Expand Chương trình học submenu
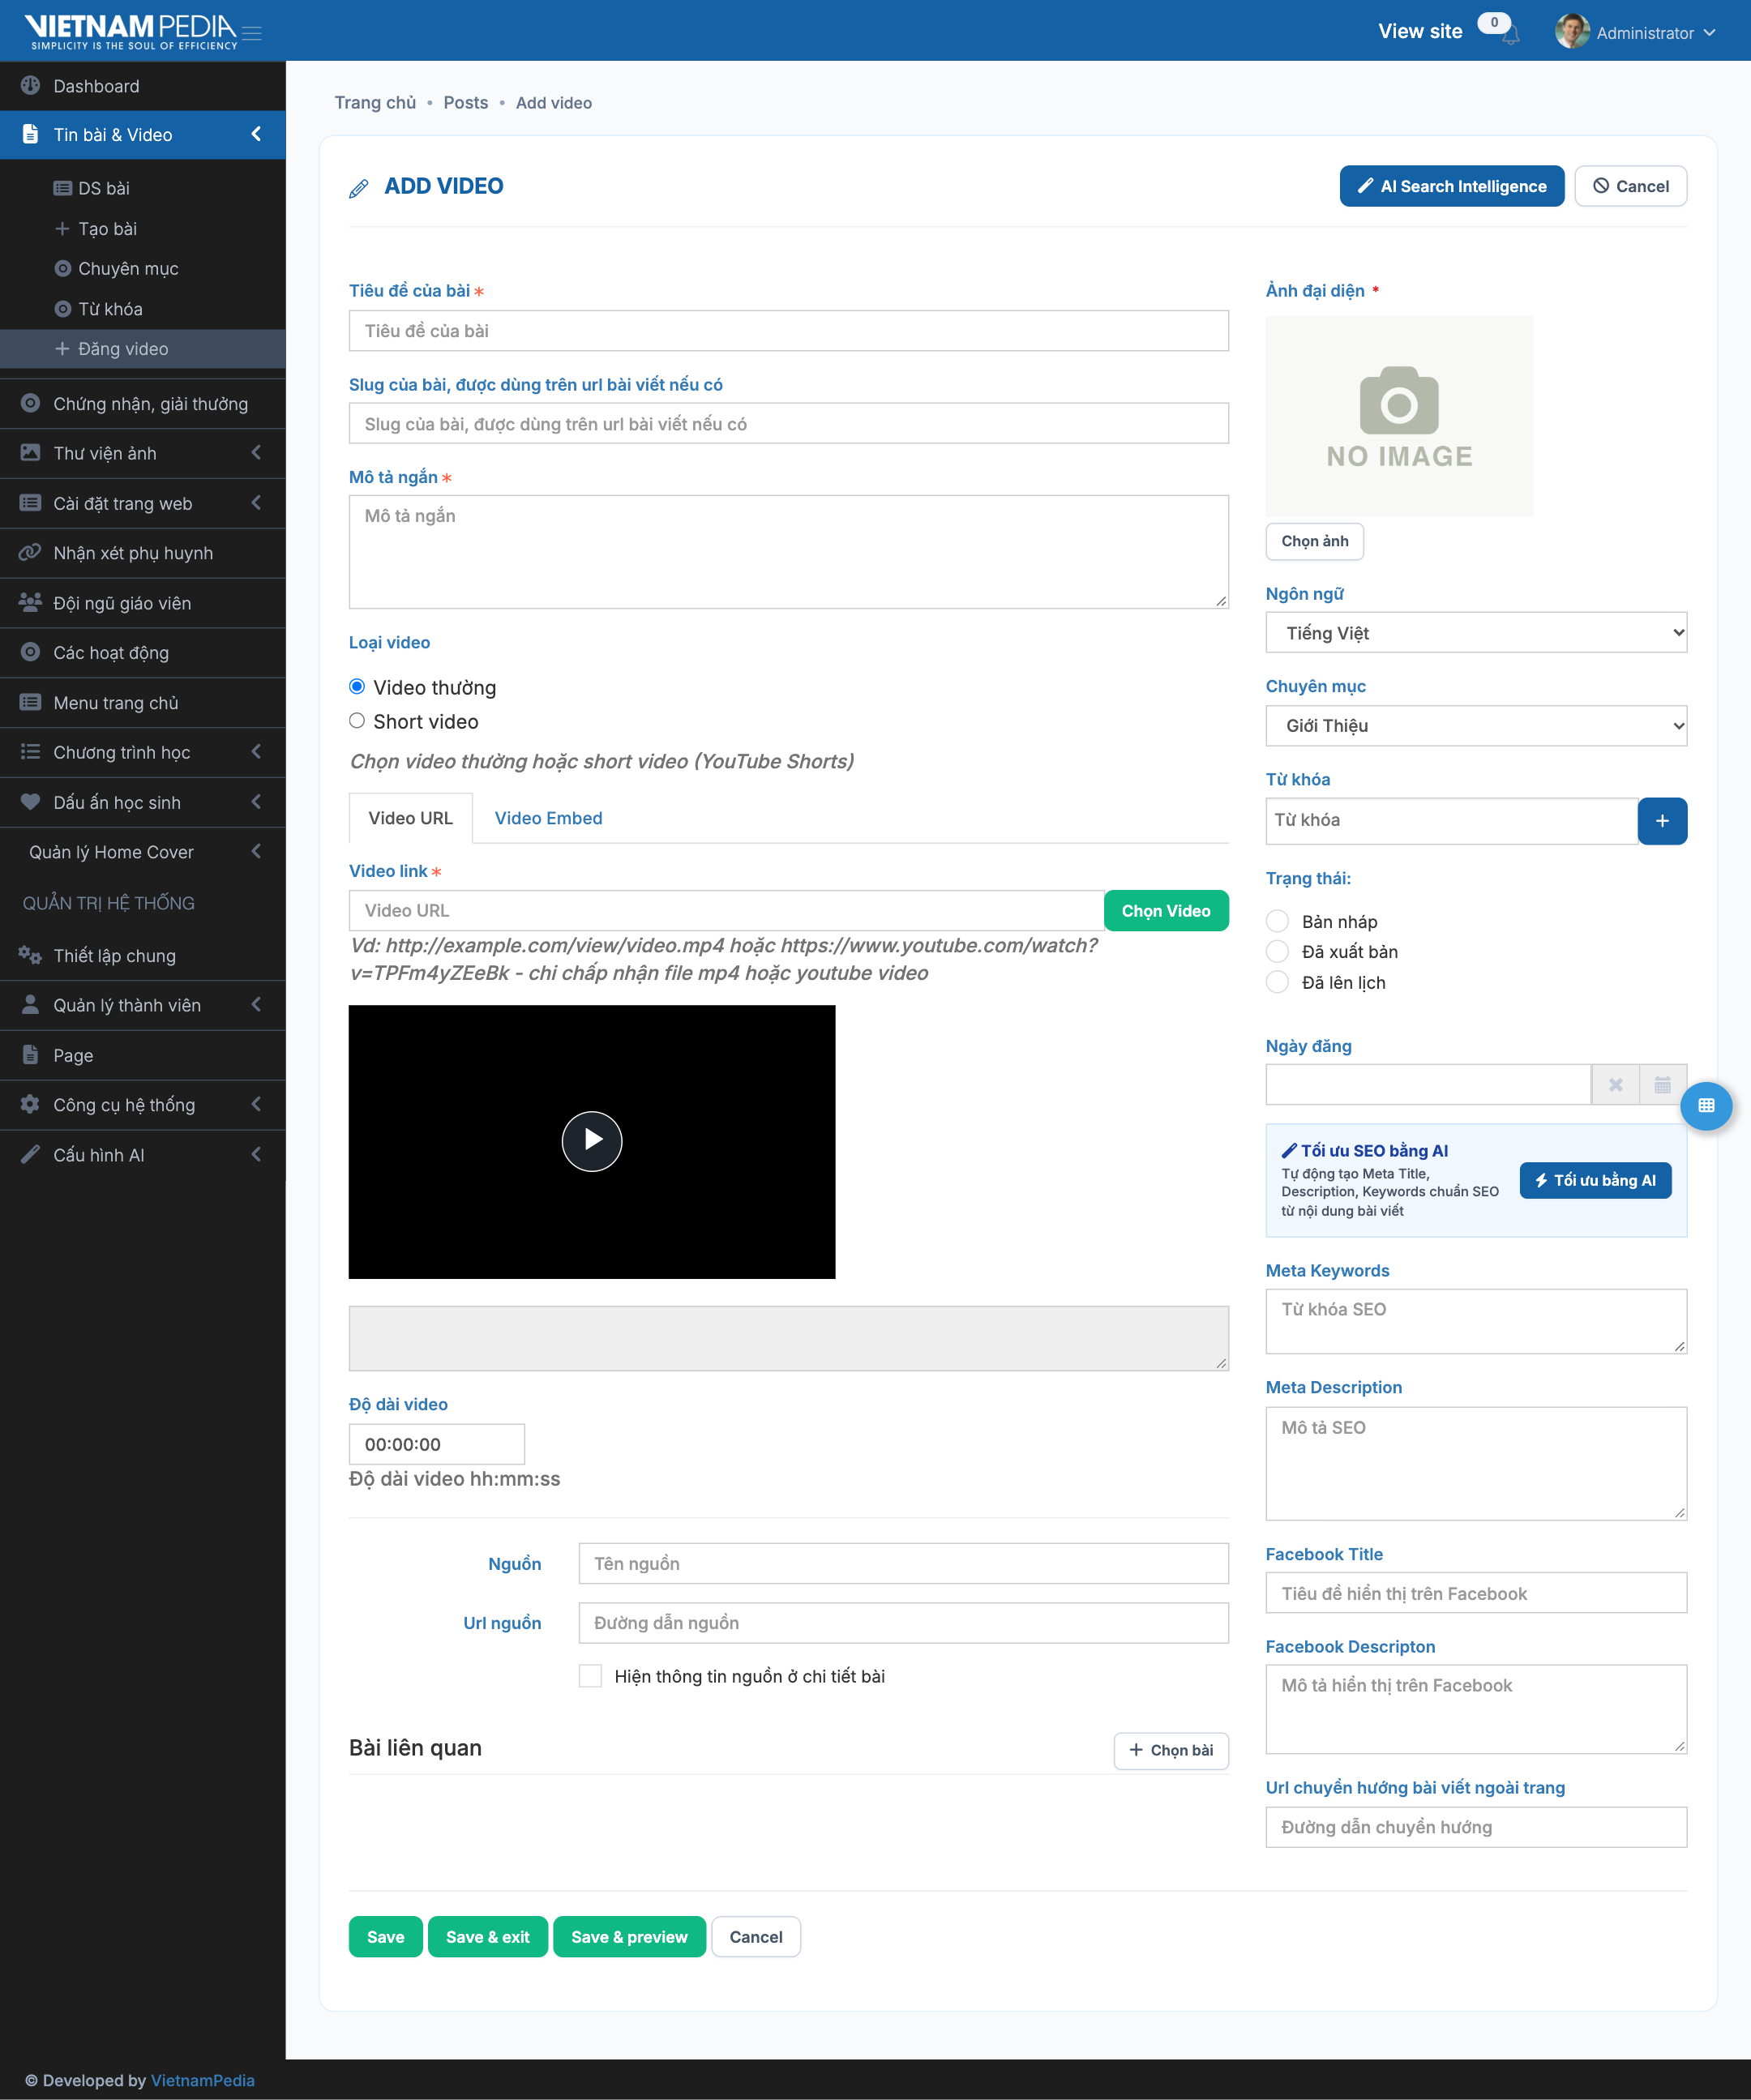 click(143, 752)
